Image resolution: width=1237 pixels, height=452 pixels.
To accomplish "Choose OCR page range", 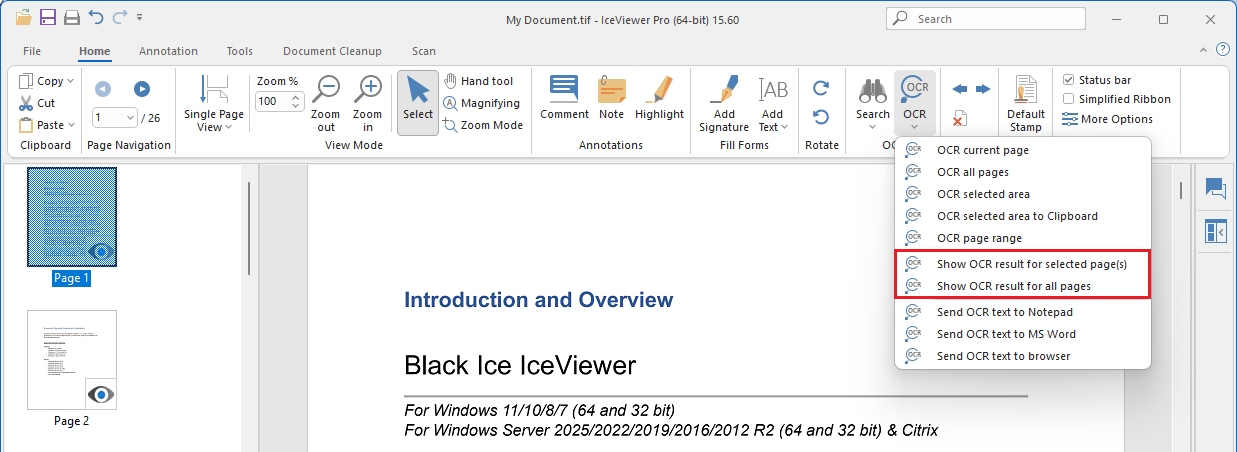I will click(1022, 238).
